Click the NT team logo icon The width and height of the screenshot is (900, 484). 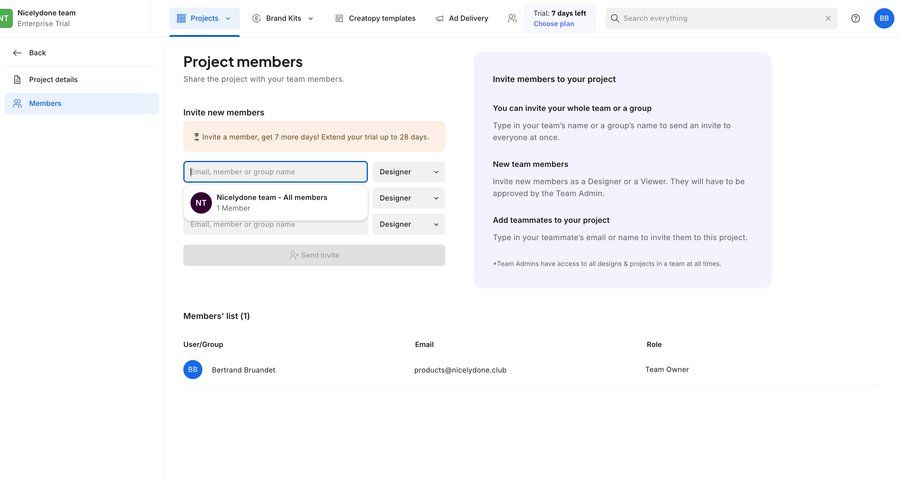tap(5, 18)
